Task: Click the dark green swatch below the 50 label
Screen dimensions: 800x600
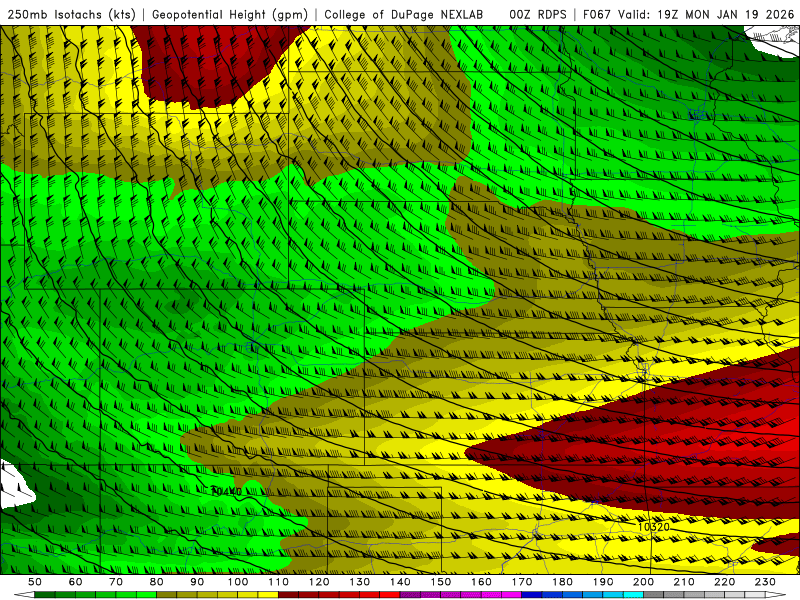Action: 45,595
